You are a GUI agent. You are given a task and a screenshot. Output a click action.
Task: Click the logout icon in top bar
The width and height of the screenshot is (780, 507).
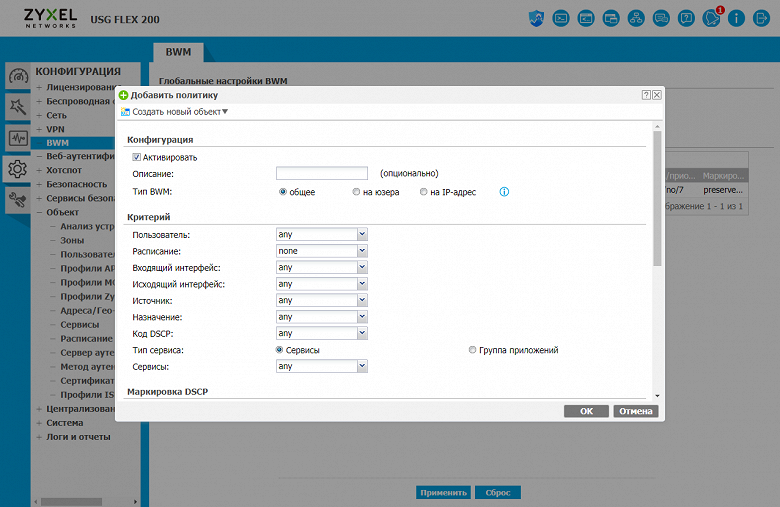[x=762, y=18]
